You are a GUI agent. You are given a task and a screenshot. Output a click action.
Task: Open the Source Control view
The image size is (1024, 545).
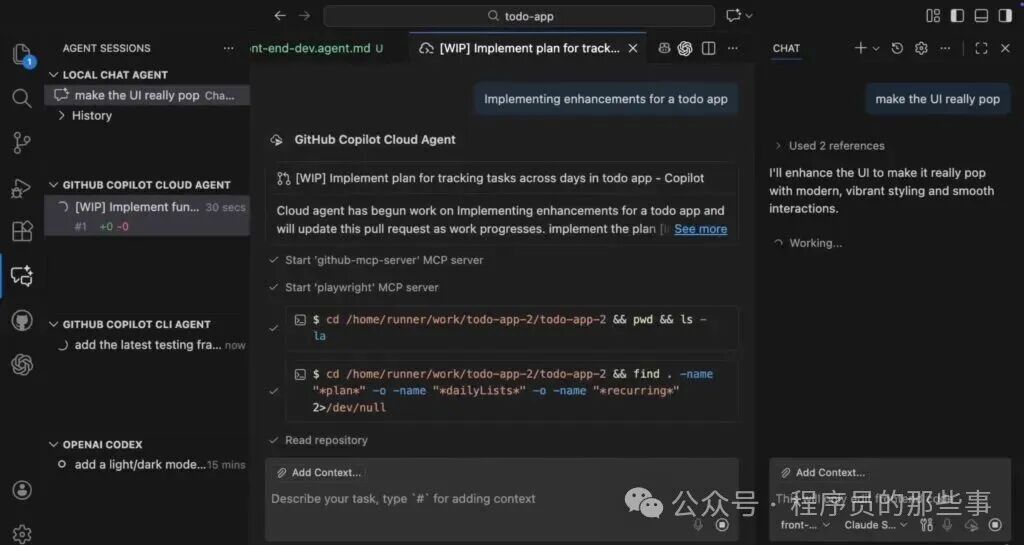[22, 143]
